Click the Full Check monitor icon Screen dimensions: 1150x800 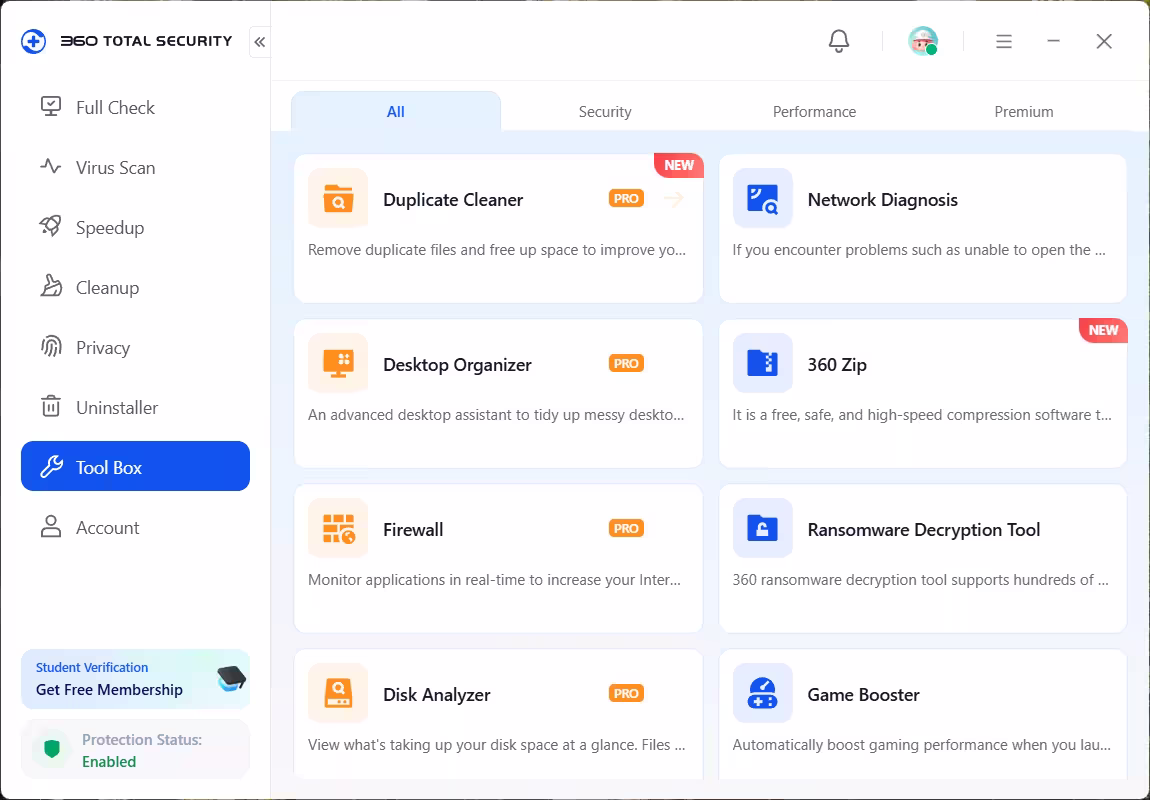coord(51,106)
